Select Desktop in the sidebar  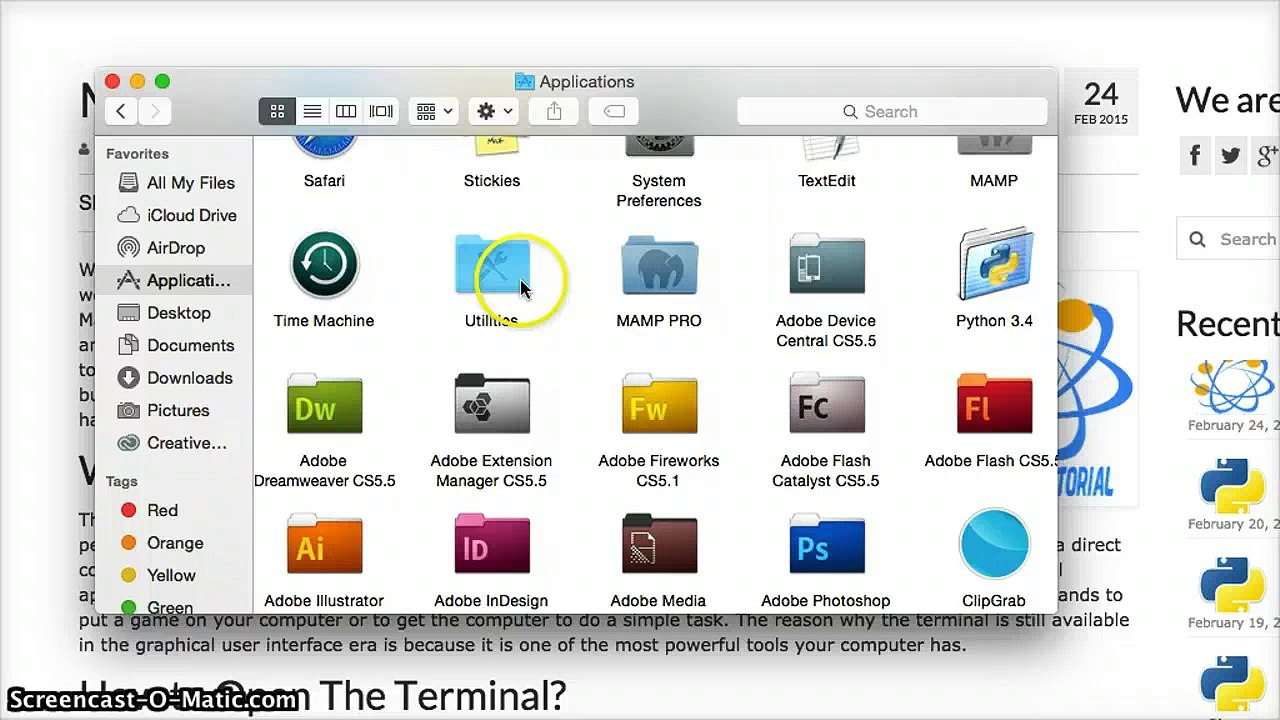tap(175, 313)
